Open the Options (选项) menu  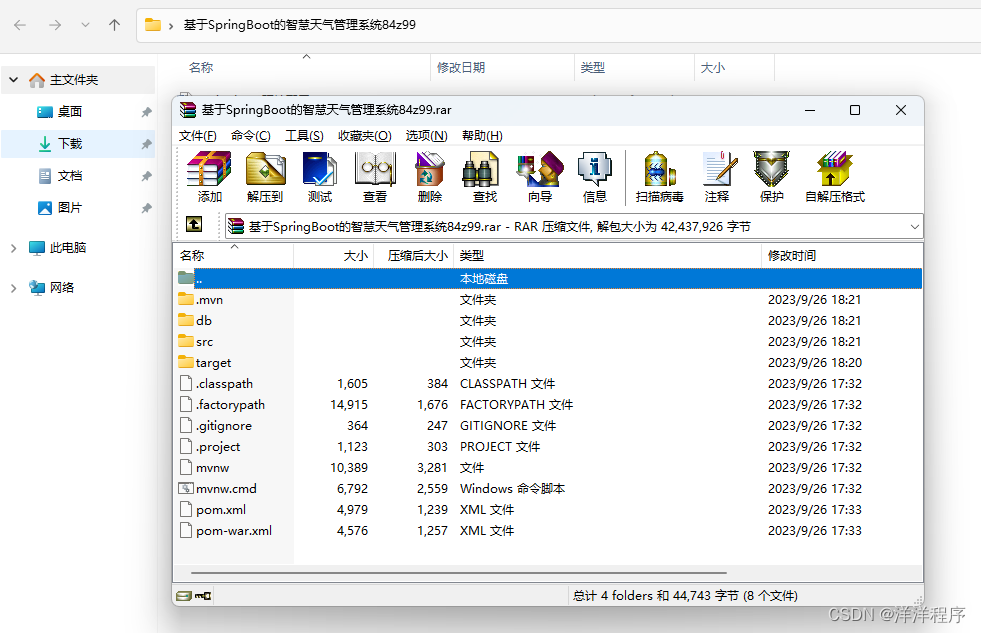coord(427,136)
